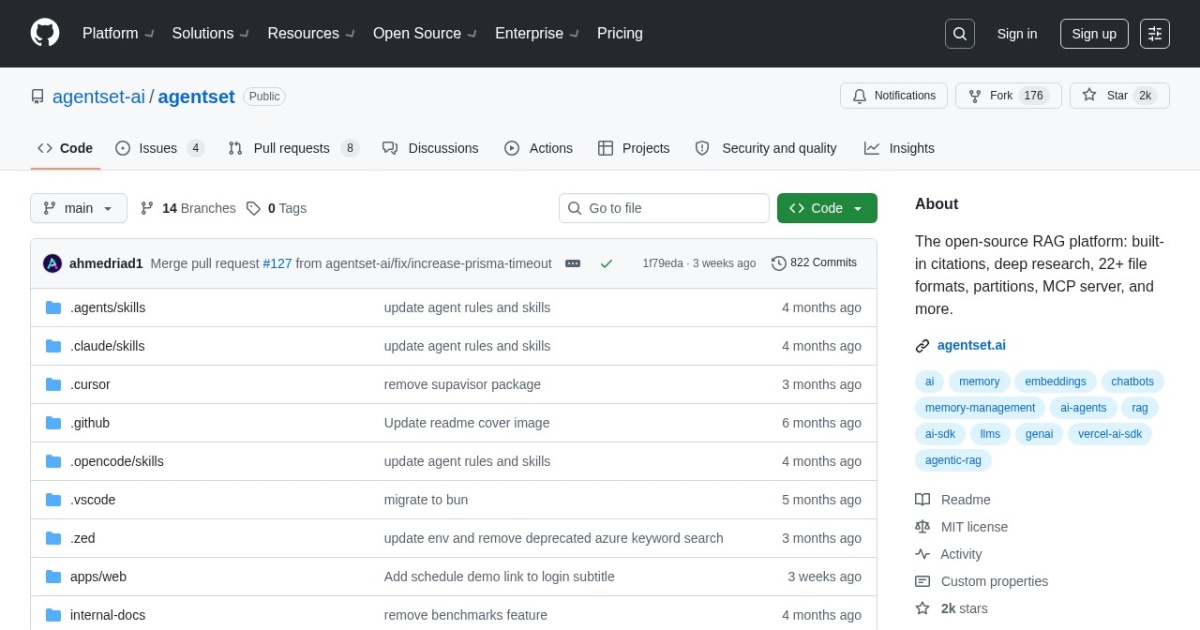
Task: Click the link icon beside agentset.ai
Action: click(922, 346)
